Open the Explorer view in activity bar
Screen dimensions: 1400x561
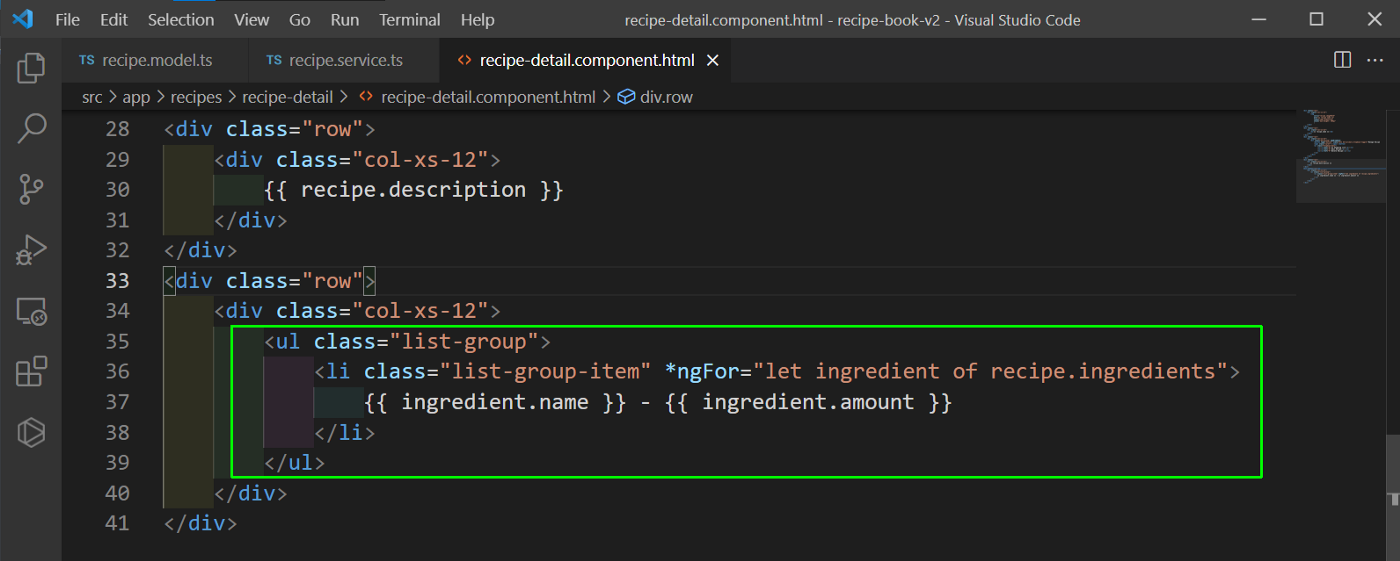click(x=31, y=68)
